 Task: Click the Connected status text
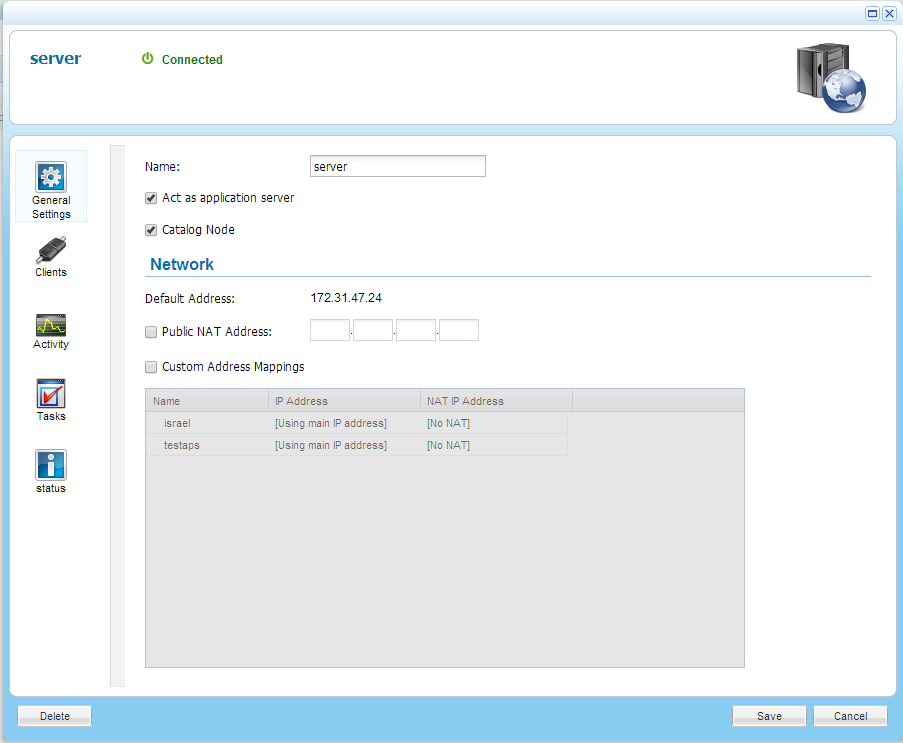[192, 59]
